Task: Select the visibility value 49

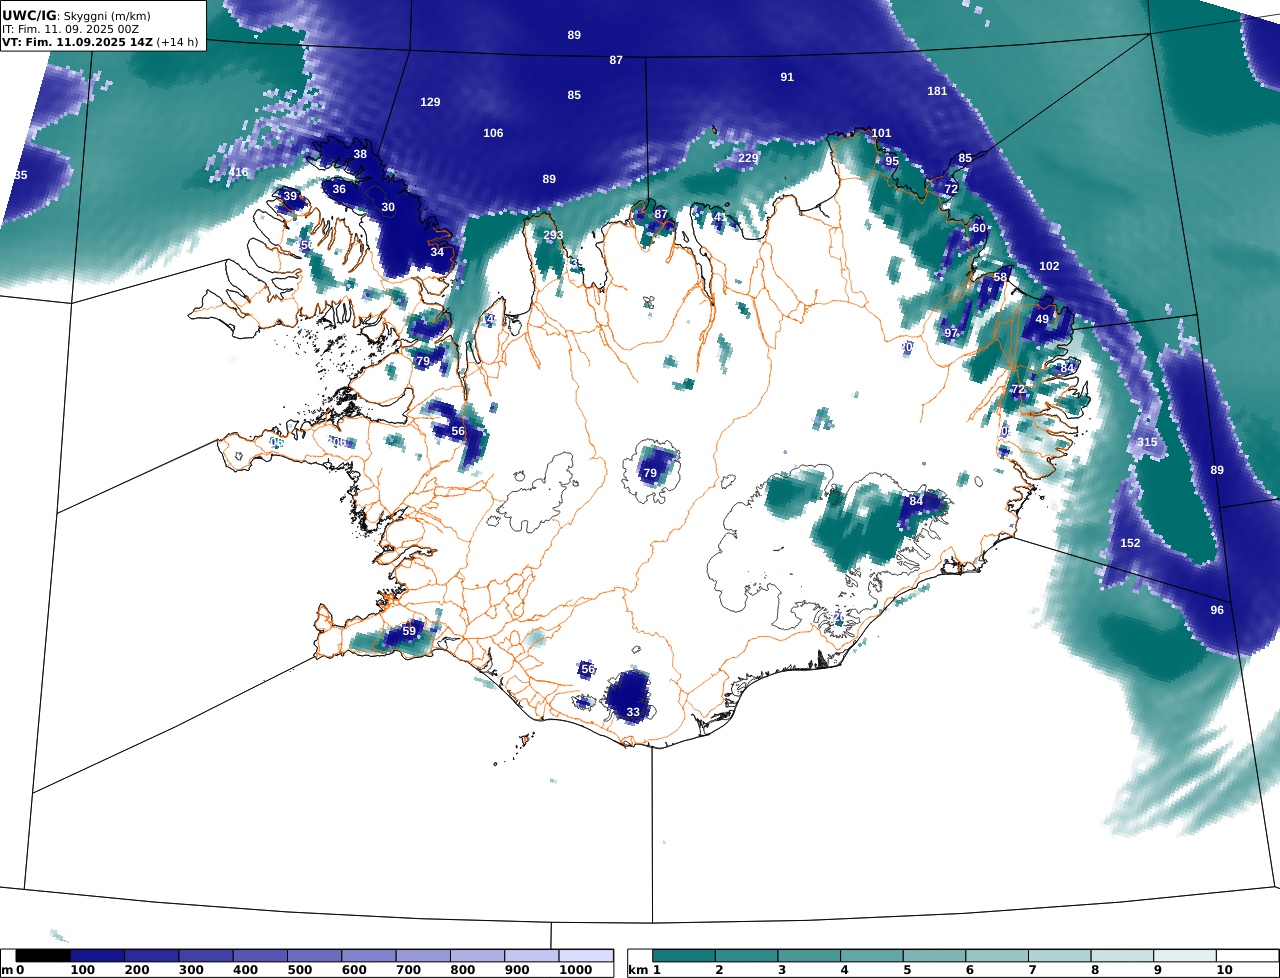Action: [1042, 319]
